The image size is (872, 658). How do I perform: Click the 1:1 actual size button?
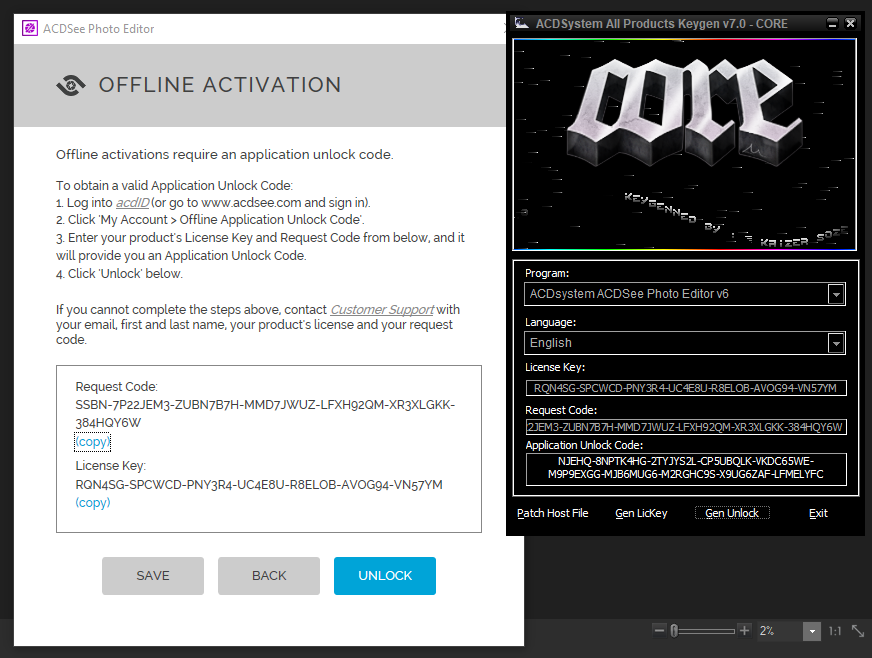(x=835, y=631)
